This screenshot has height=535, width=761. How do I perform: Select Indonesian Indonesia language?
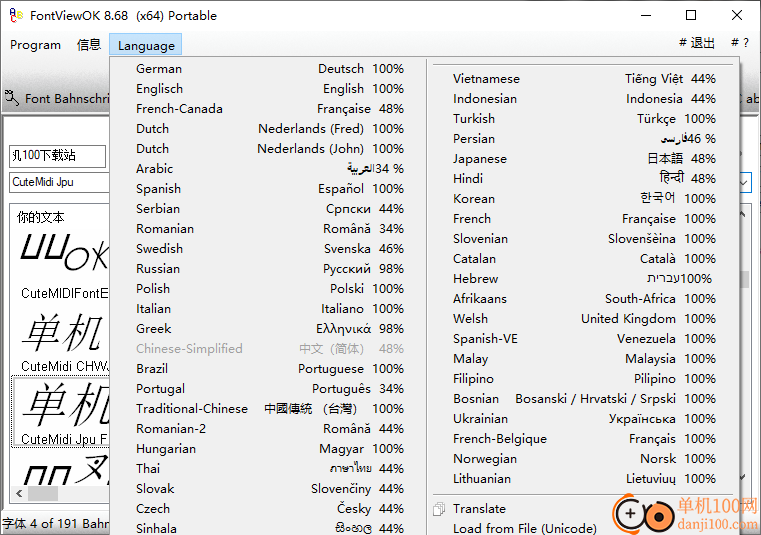(584, 99)
